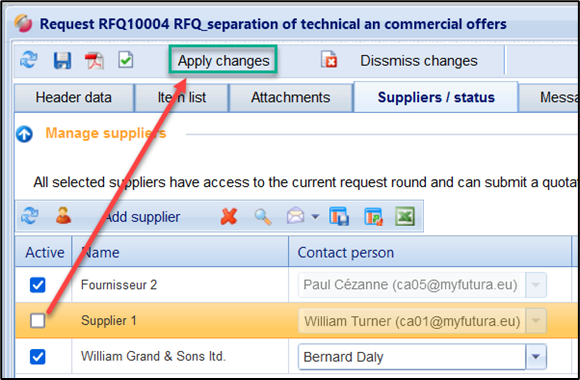Click red X delete supplier icon
The image size is (580, 380).
pos(229,216)
